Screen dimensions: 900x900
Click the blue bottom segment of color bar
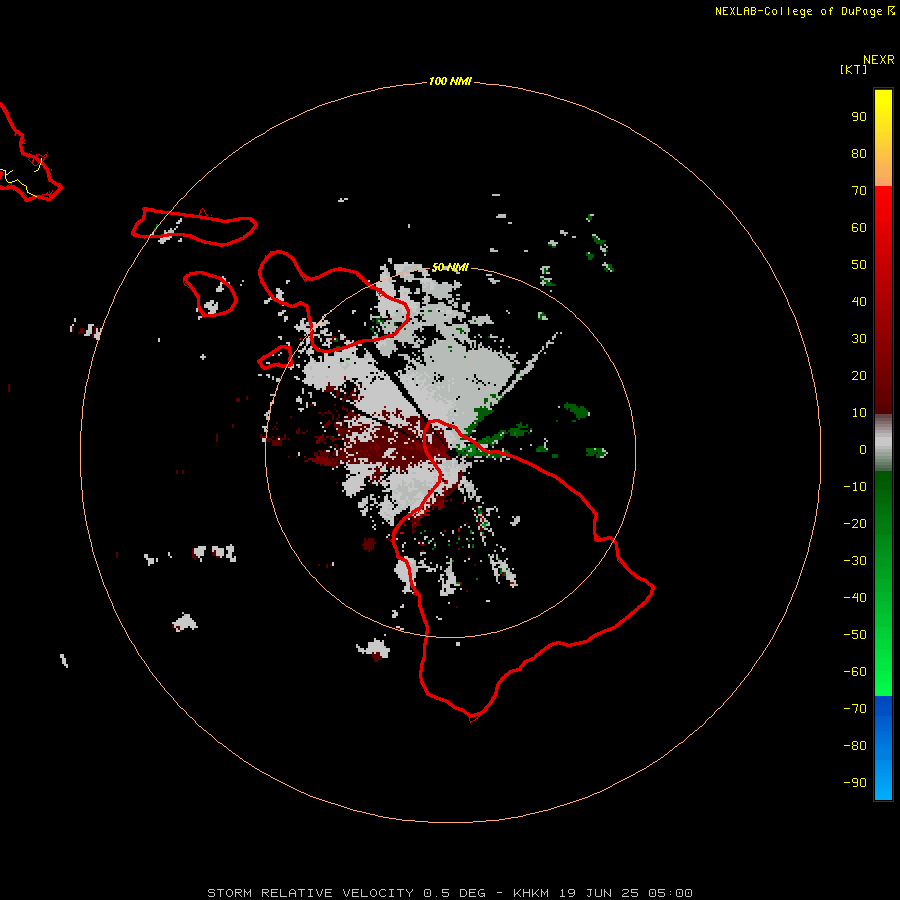click(x=883, y=748)
